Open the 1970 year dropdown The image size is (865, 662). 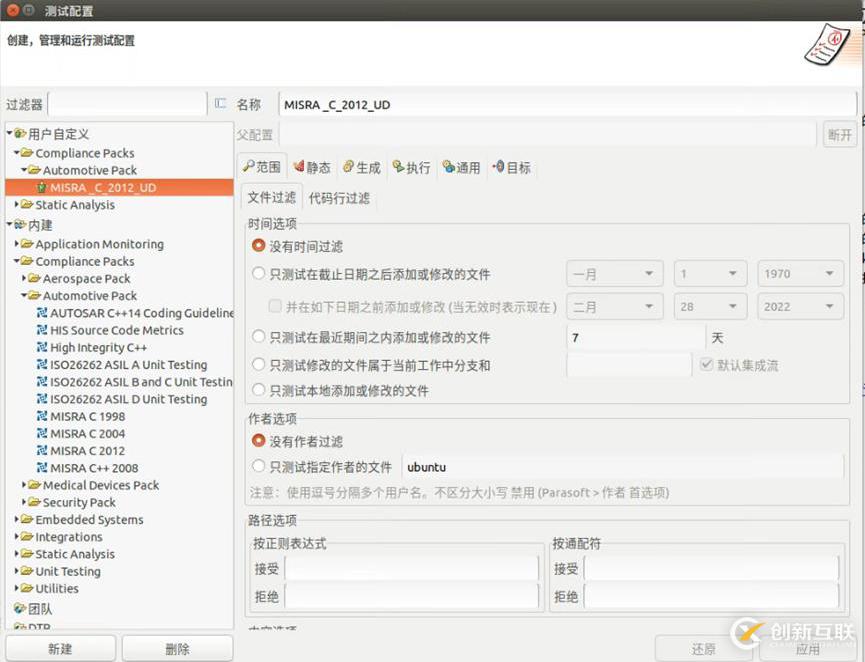(800, 274)
